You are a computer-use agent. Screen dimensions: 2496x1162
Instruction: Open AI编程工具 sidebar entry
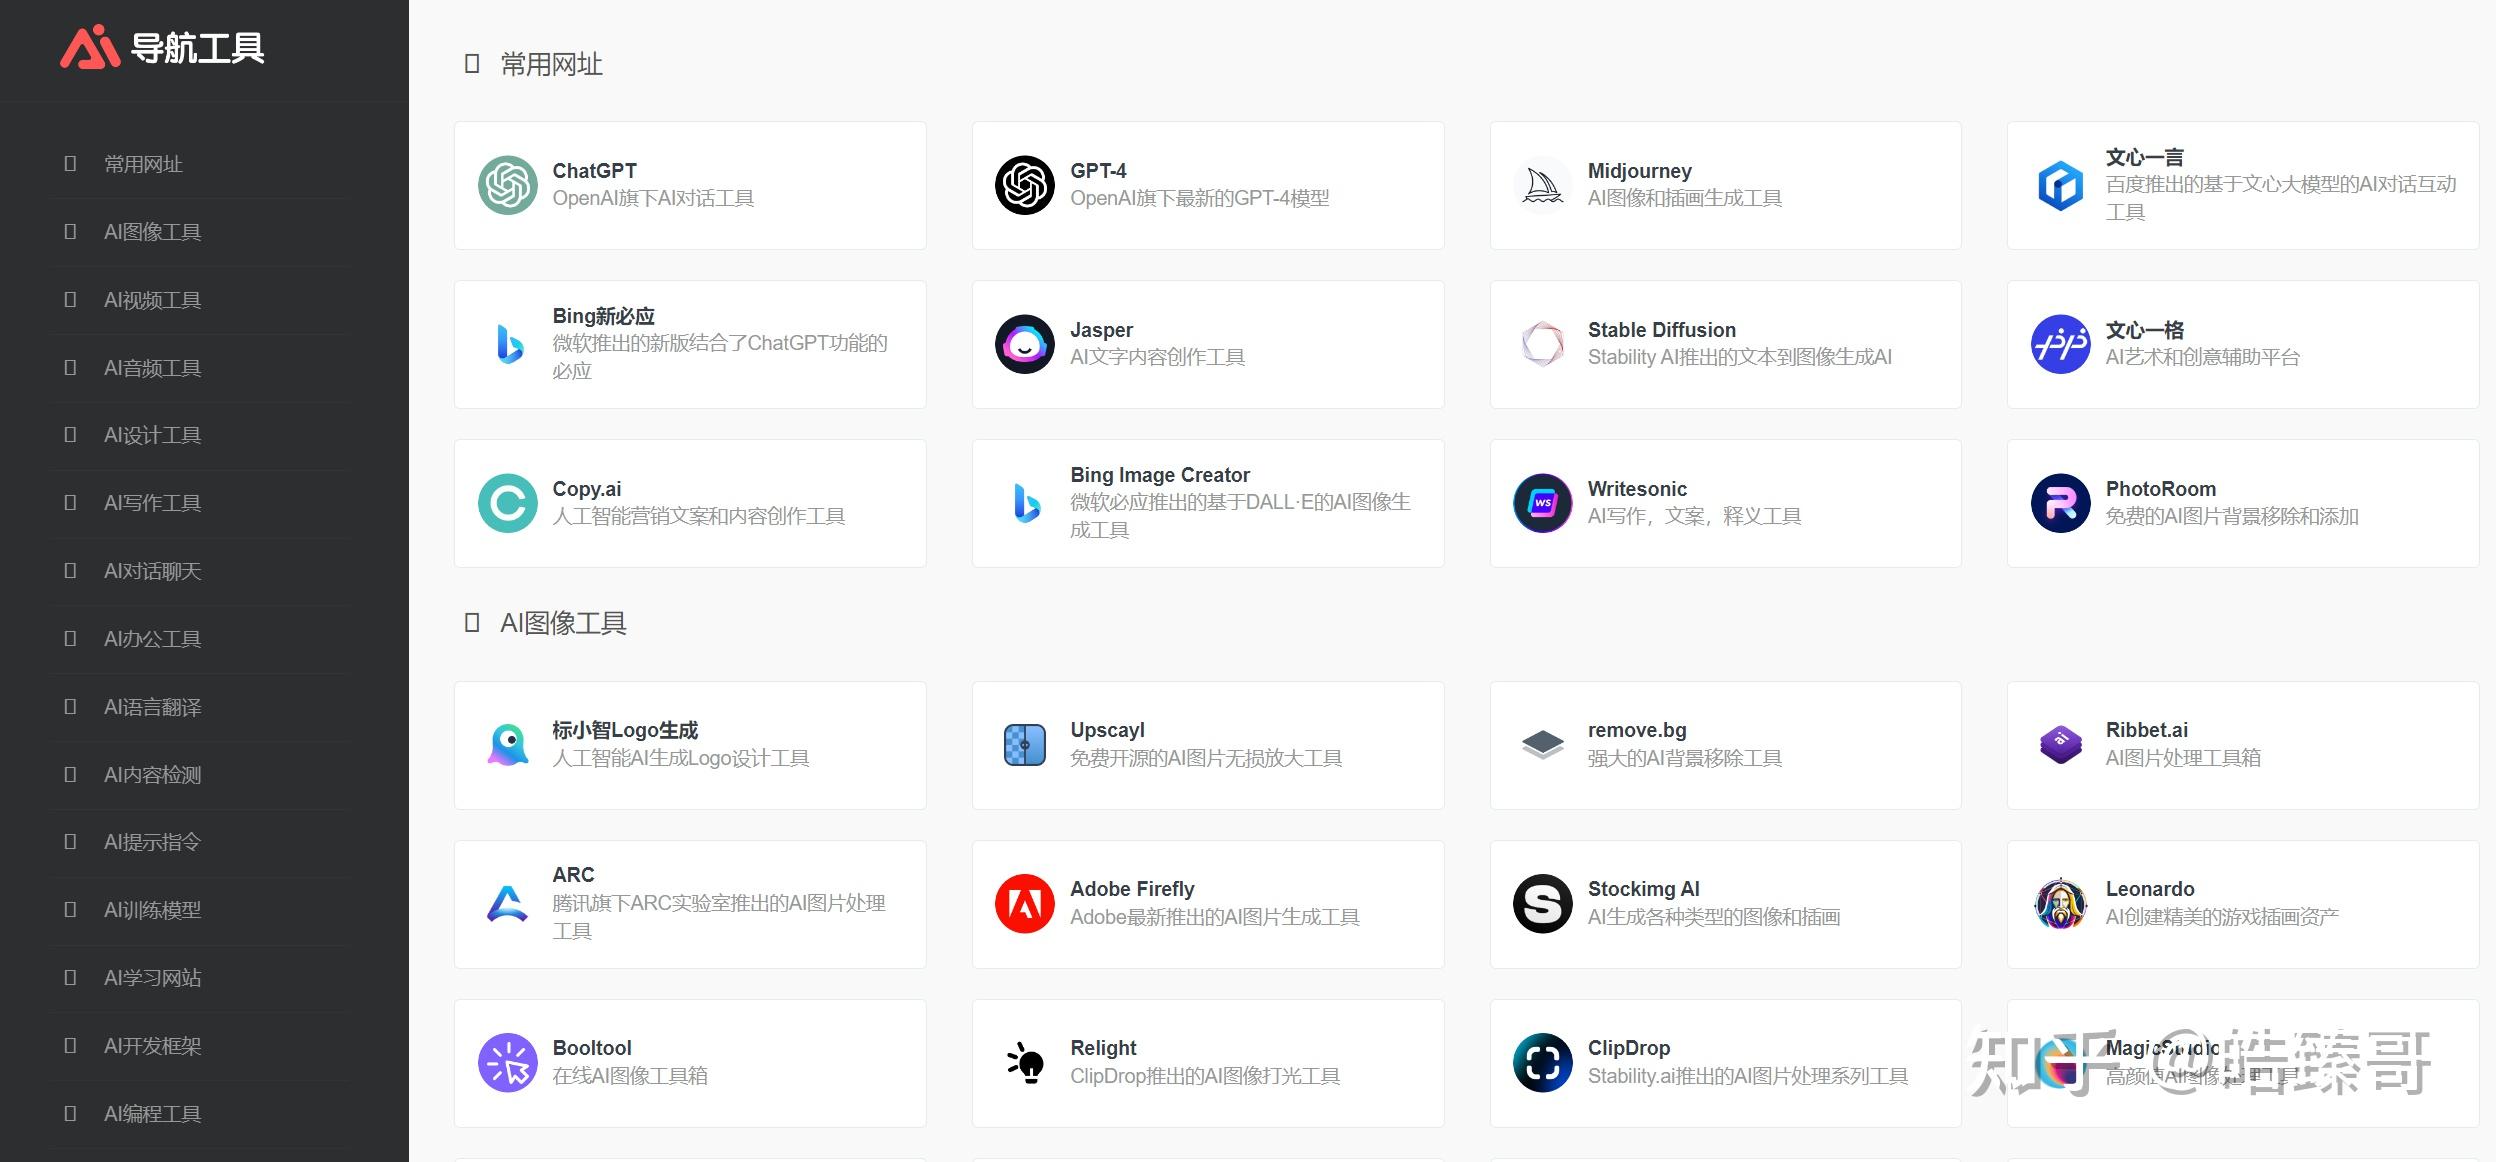tap(152, 1113)
